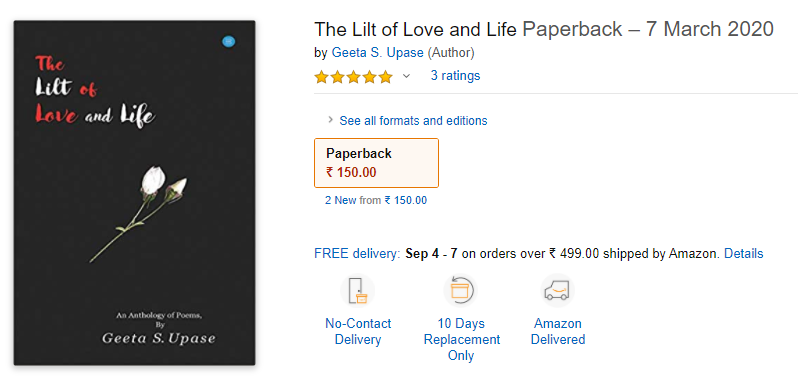Click the book title The Lilt of Love and Life
The image size is (798, 378).
pyautogui.click(x=416, y=30)
